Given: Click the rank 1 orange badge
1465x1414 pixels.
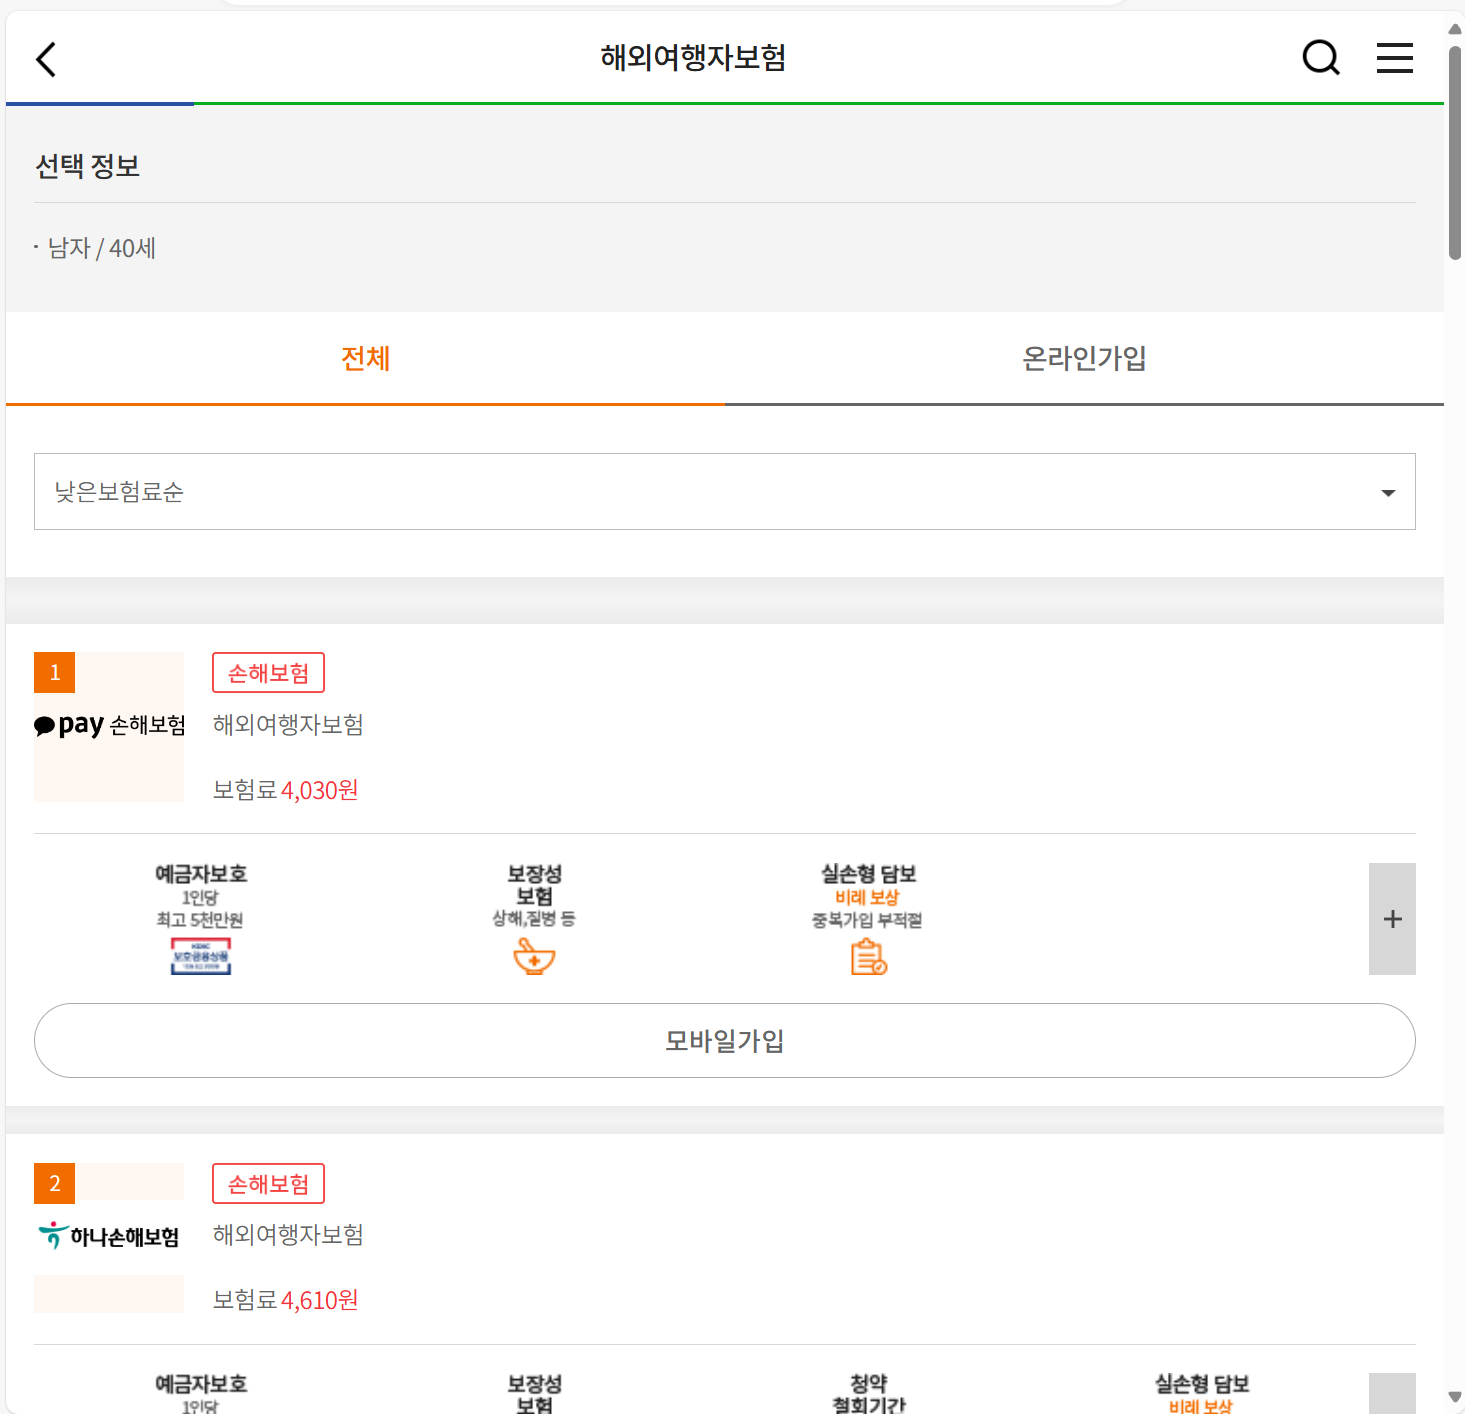Looking at the screenshot, I should point(55,673).
